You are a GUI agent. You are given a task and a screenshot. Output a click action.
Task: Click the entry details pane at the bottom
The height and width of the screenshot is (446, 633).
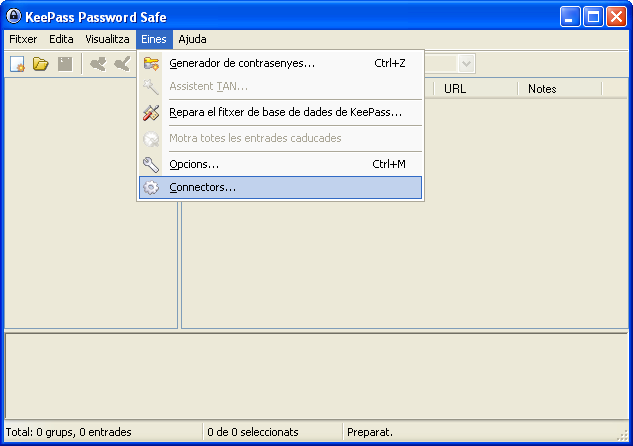point(316,376)
